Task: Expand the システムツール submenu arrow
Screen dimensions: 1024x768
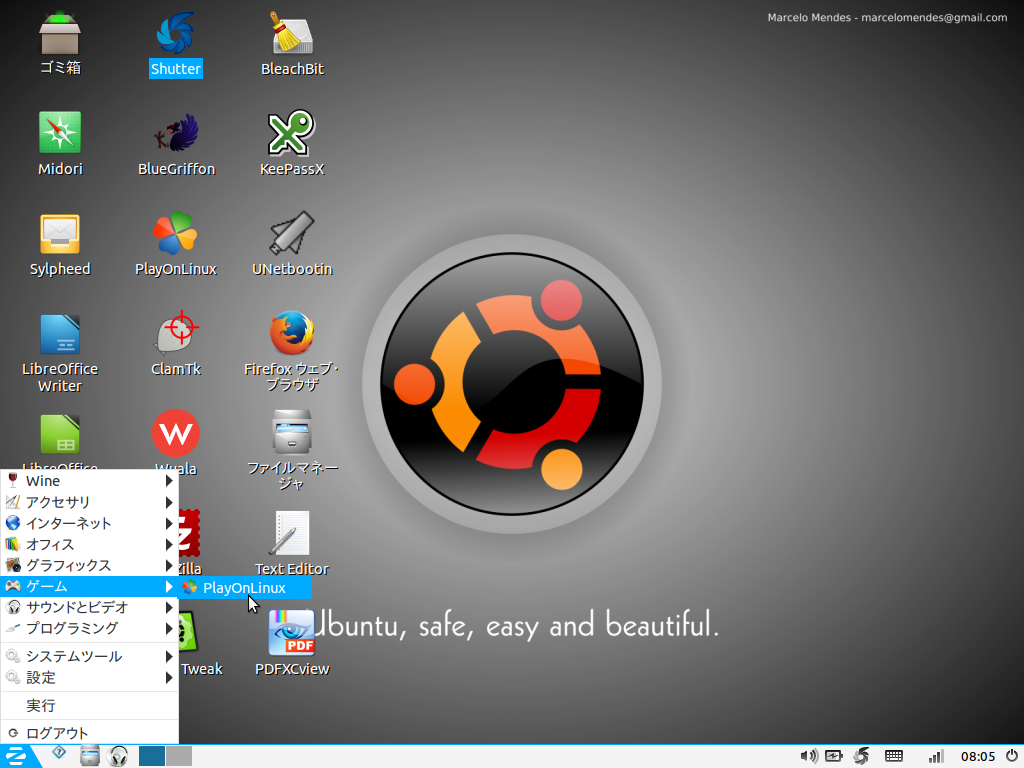Action: click(168, 656)
